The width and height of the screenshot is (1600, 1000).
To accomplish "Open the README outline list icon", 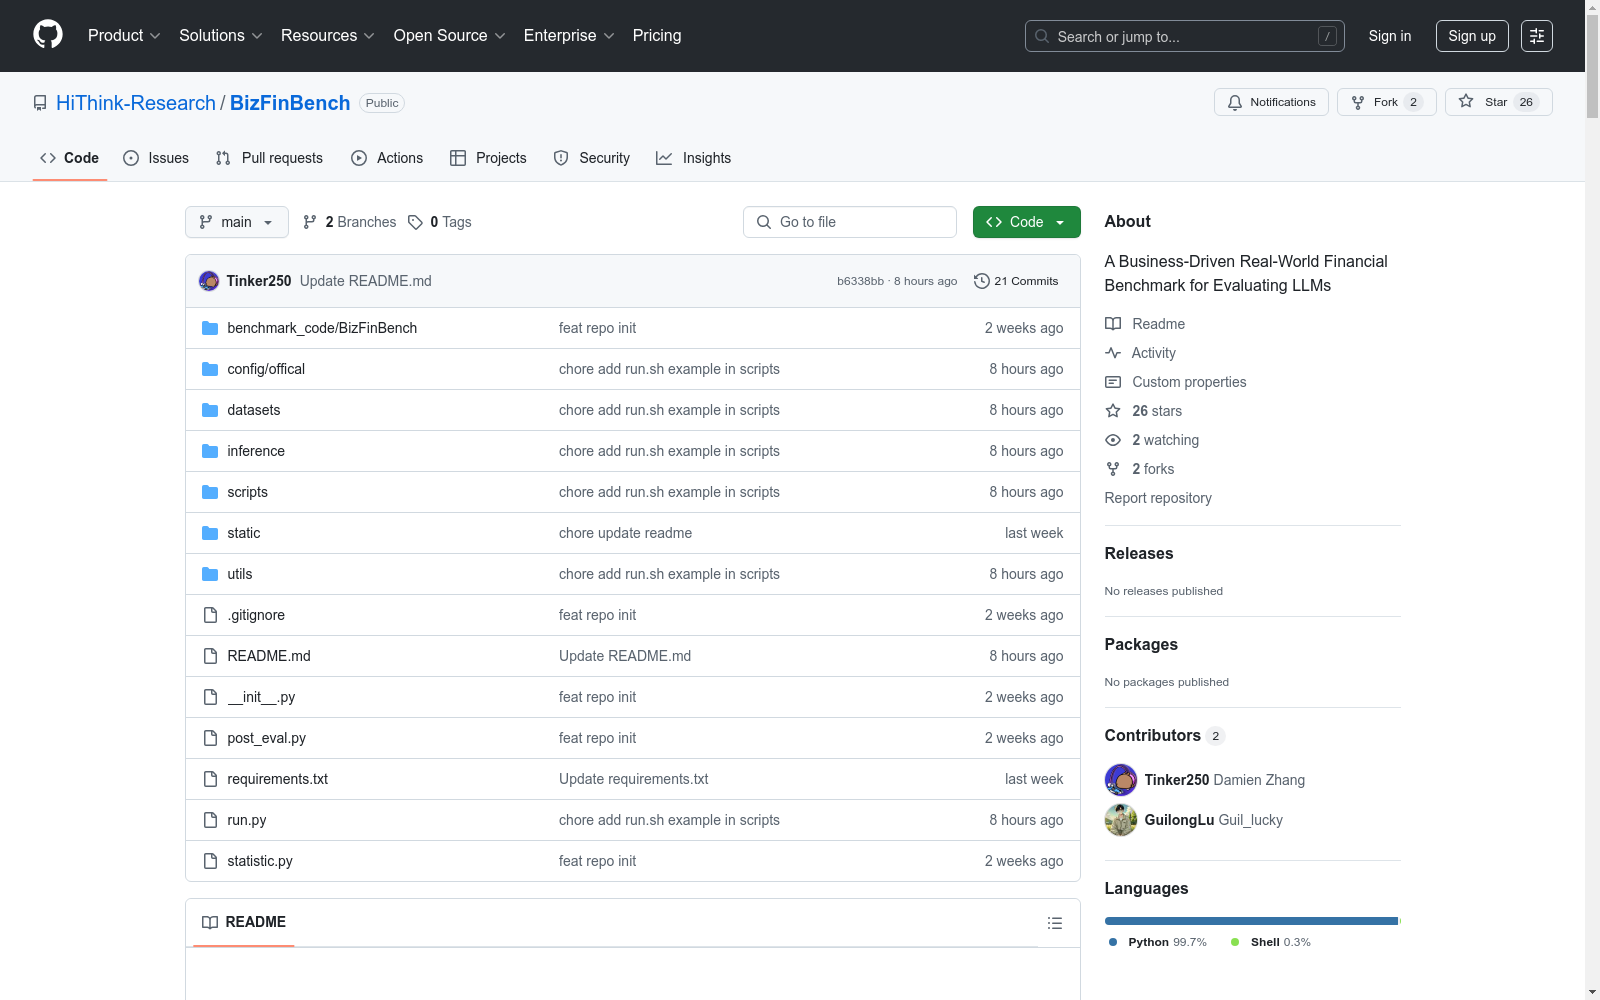I will pyautogui.click(x=1055, y=923).
